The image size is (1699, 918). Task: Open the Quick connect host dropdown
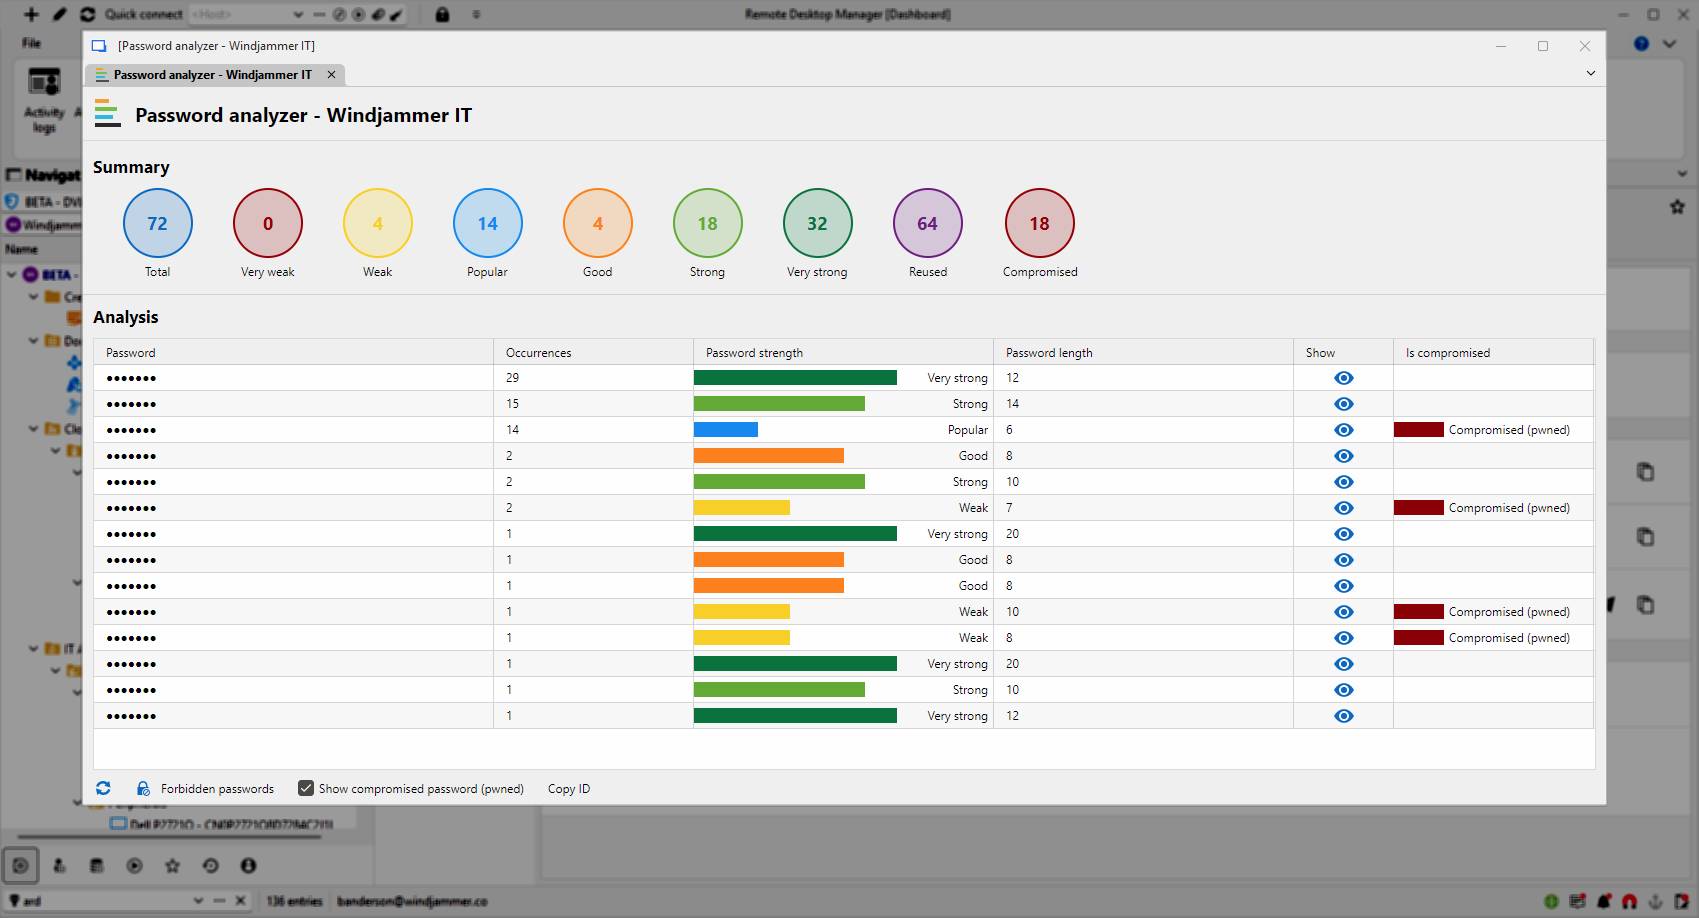(298, 14)
